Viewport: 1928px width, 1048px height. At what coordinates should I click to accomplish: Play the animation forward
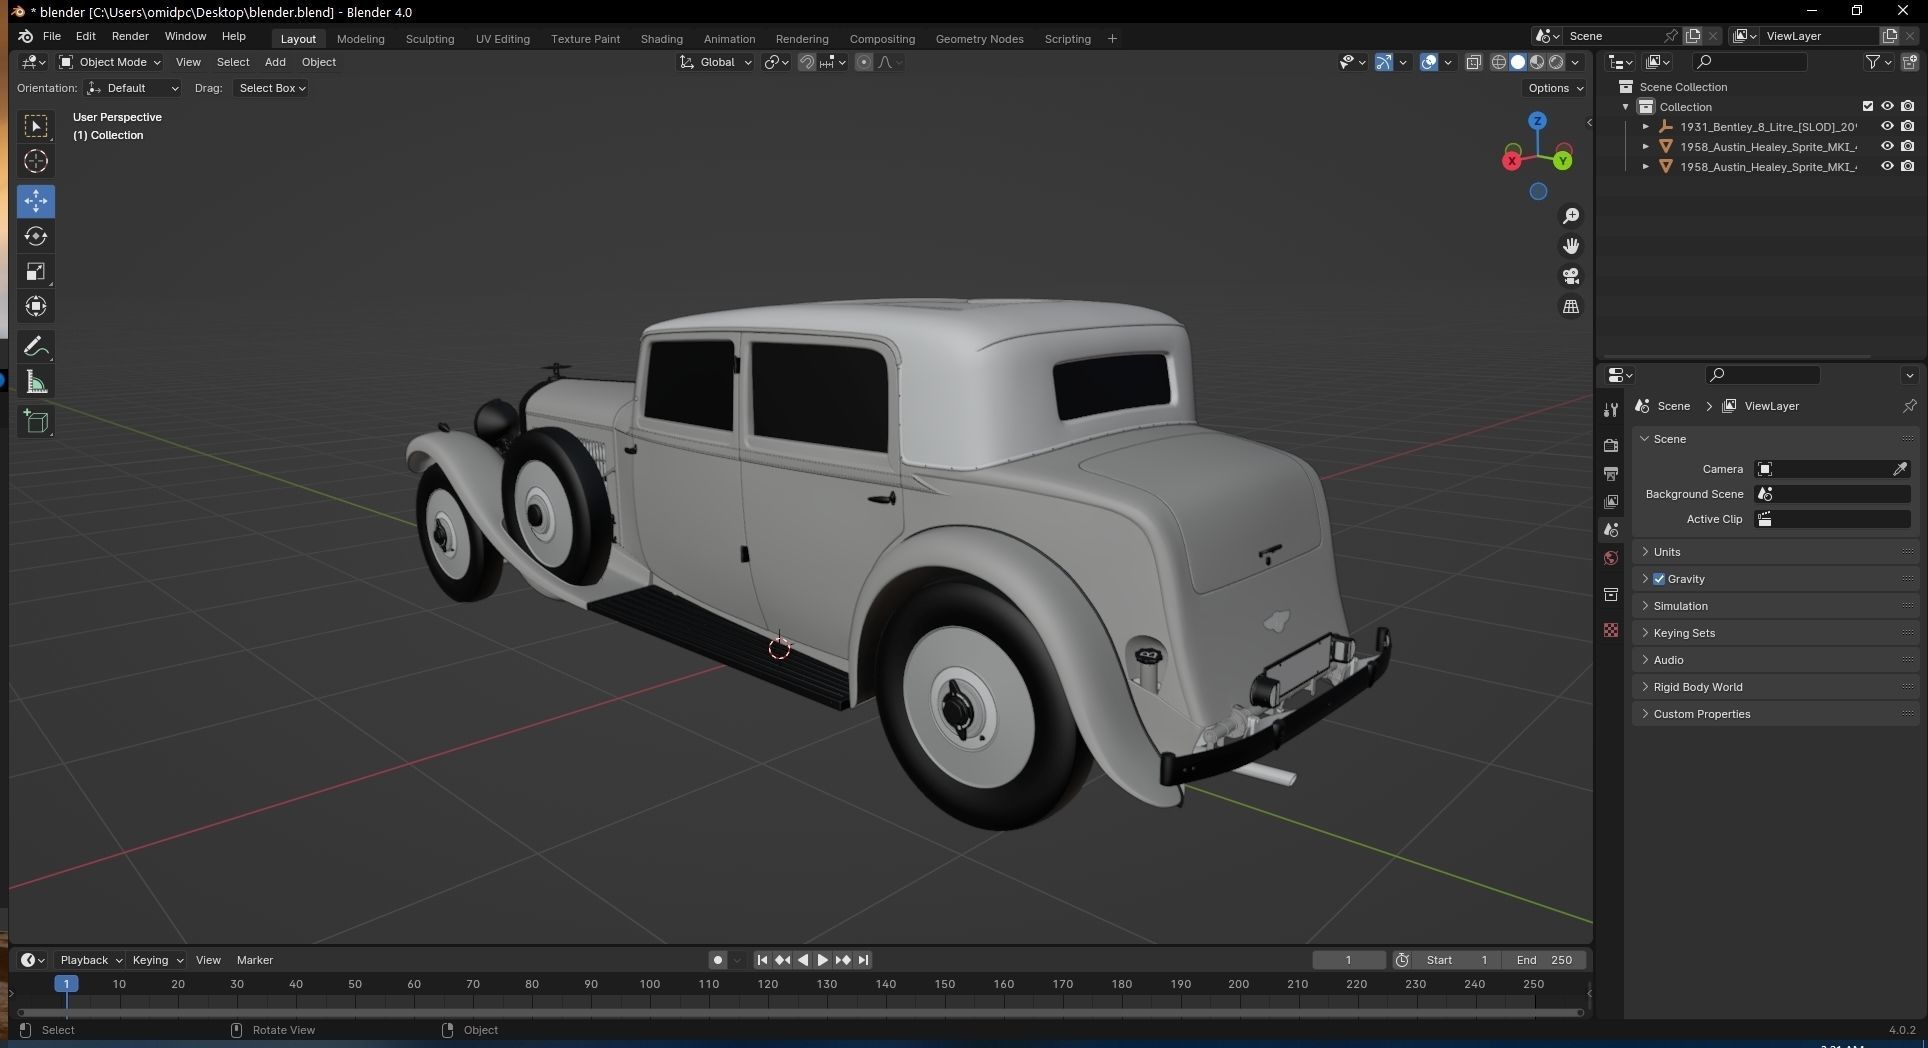(x=822, y=960)
